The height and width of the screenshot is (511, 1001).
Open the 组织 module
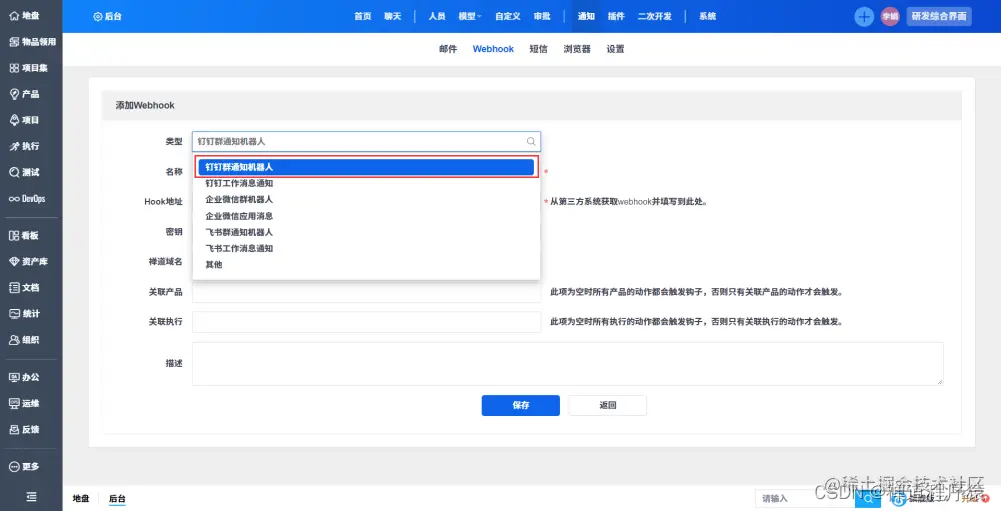(24, 340)
